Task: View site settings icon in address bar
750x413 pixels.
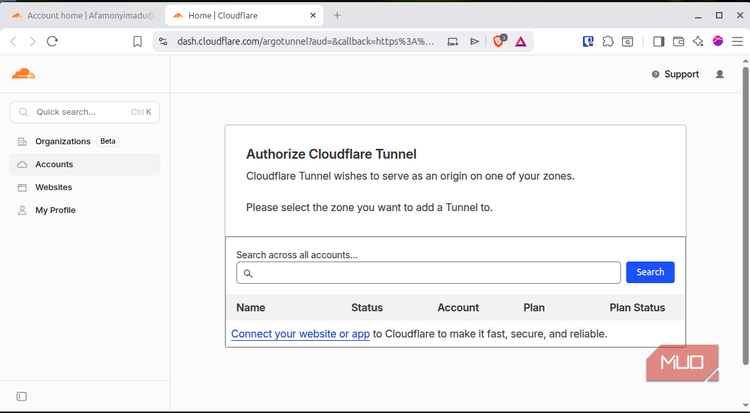Action: [x=163, y=42]
